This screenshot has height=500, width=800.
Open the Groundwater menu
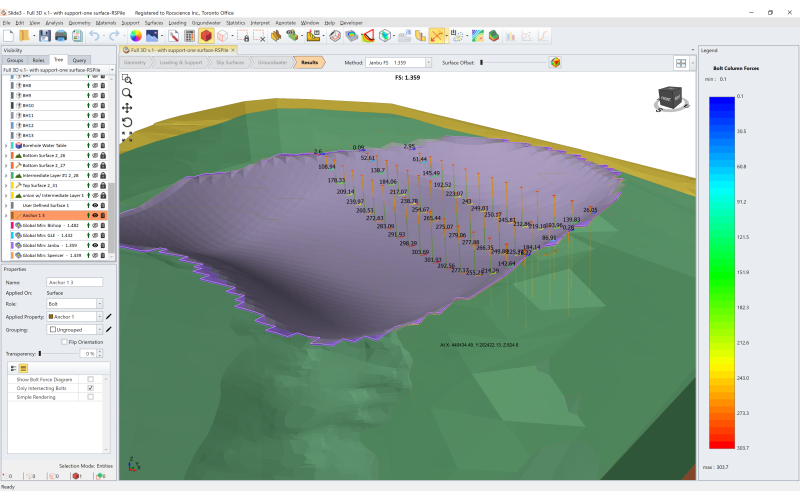point(205,22)
